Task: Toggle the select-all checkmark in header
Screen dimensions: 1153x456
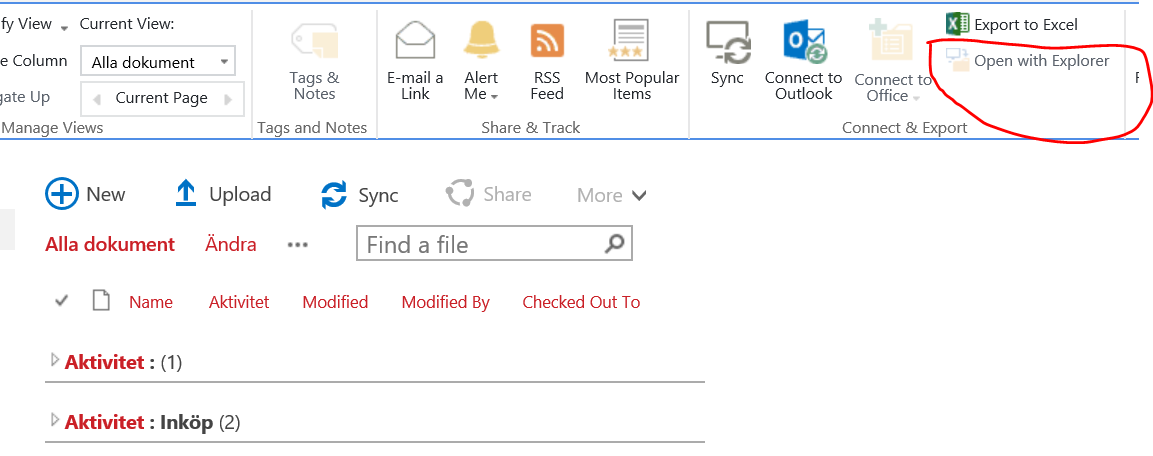Action: point(62,301)
